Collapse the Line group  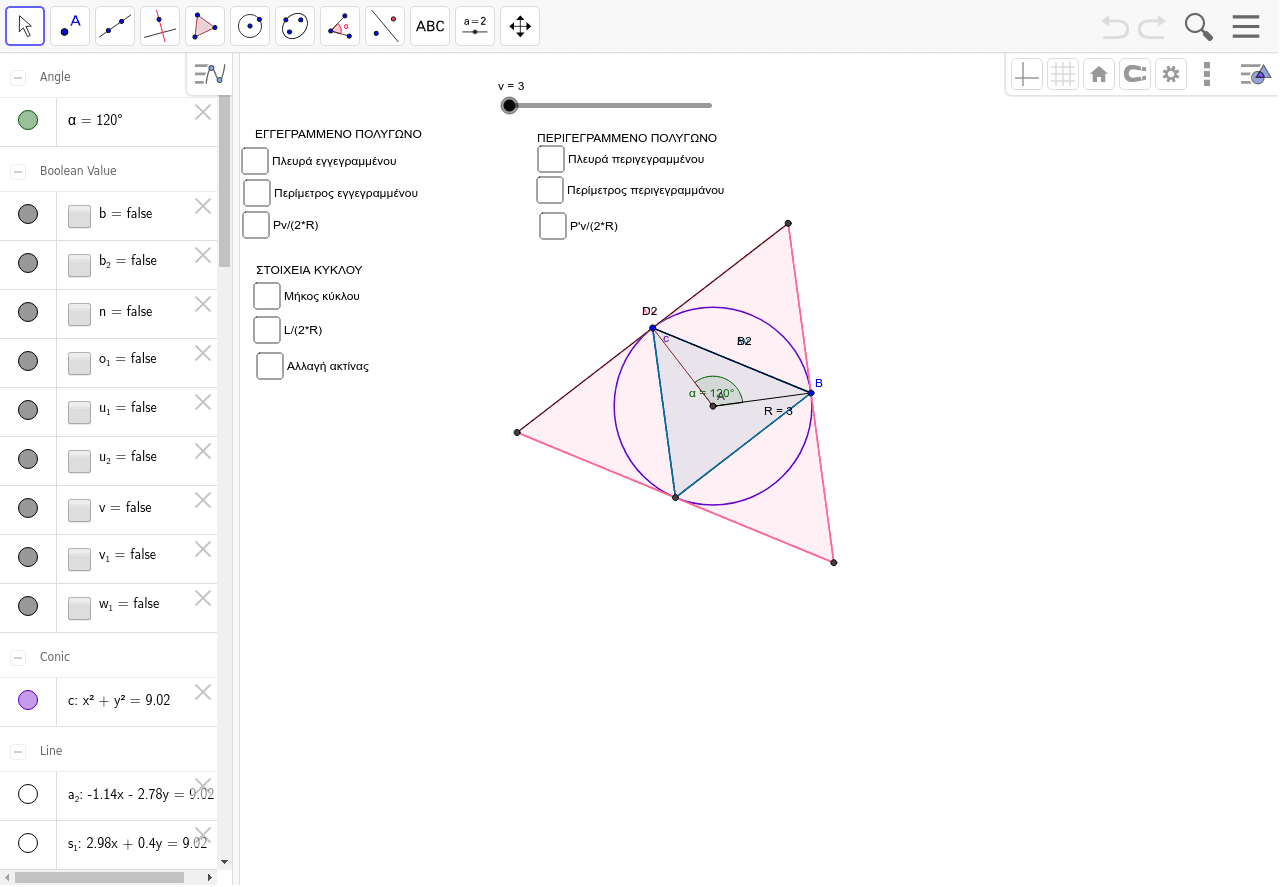pyautogui.click(x=18, y=751)
